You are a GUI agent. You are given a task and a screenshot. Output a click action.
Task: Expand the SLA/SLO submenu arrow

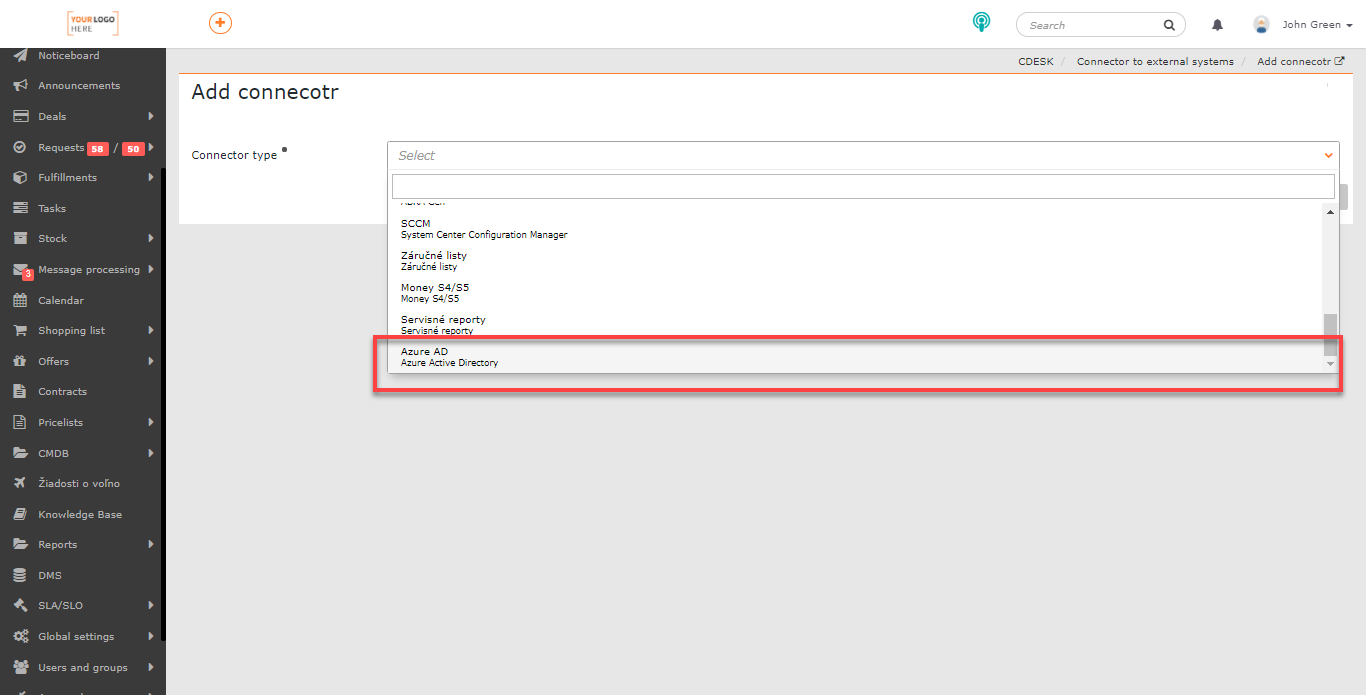[150, 605]
